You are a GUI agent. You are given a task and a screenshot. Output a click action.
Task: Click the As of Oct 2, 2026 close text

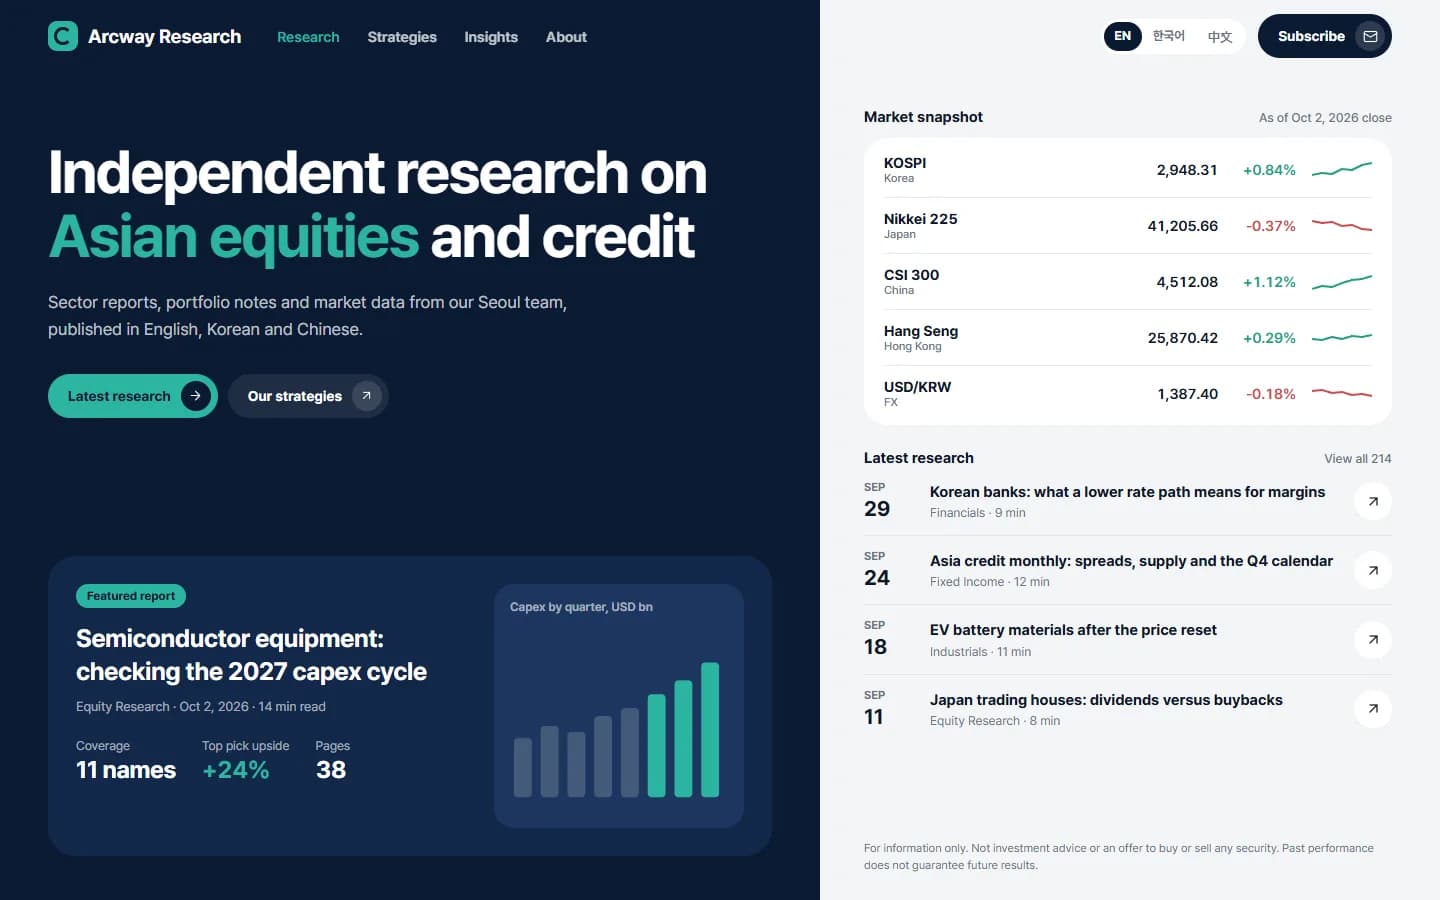click(1325, 118)
